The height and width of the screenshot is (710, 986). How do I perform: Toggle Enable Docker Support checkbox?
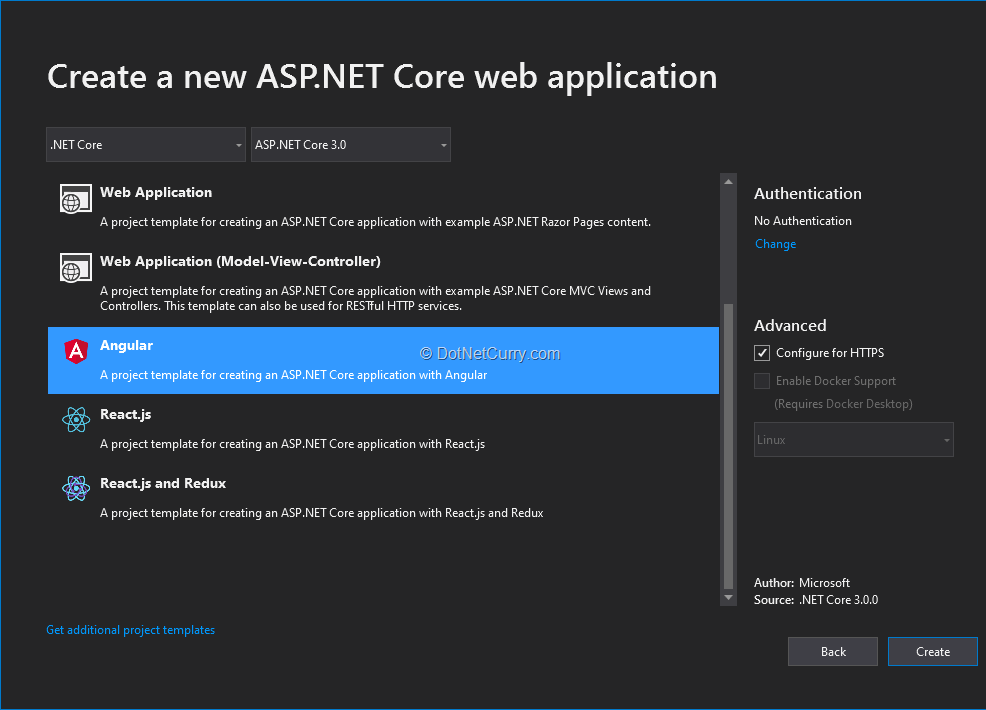tap(762, 380)
